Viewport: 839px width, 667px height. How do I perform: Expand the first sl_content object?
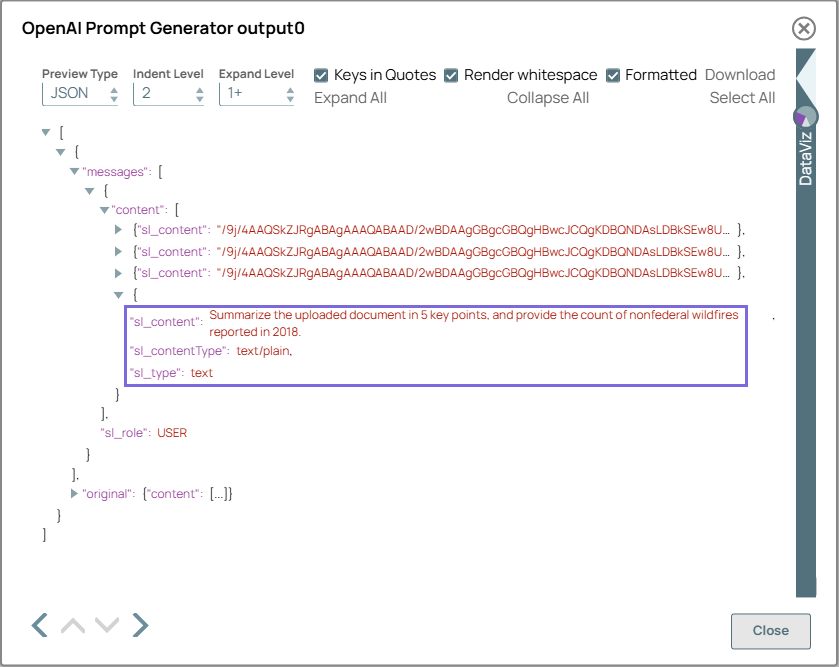[118, 231]
